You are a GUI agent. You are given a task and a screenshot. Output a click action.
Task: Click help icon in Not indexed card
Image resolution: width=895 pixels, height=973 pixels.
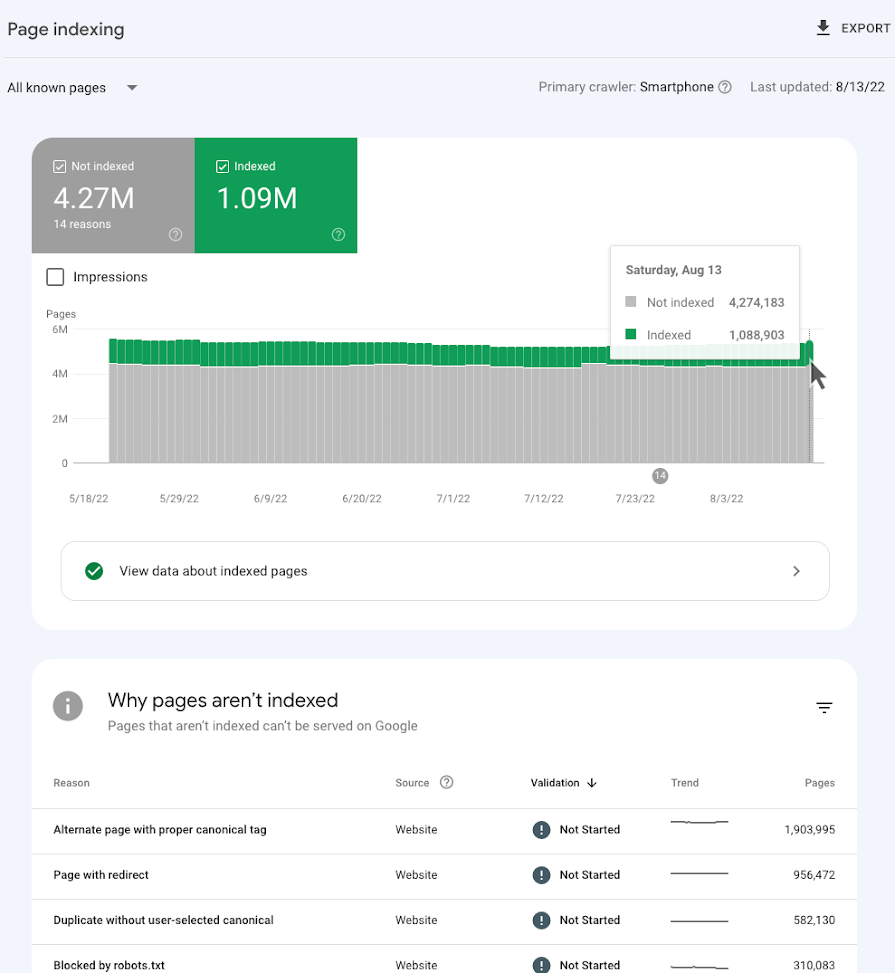pyautogui.click(x=176, y=234)
